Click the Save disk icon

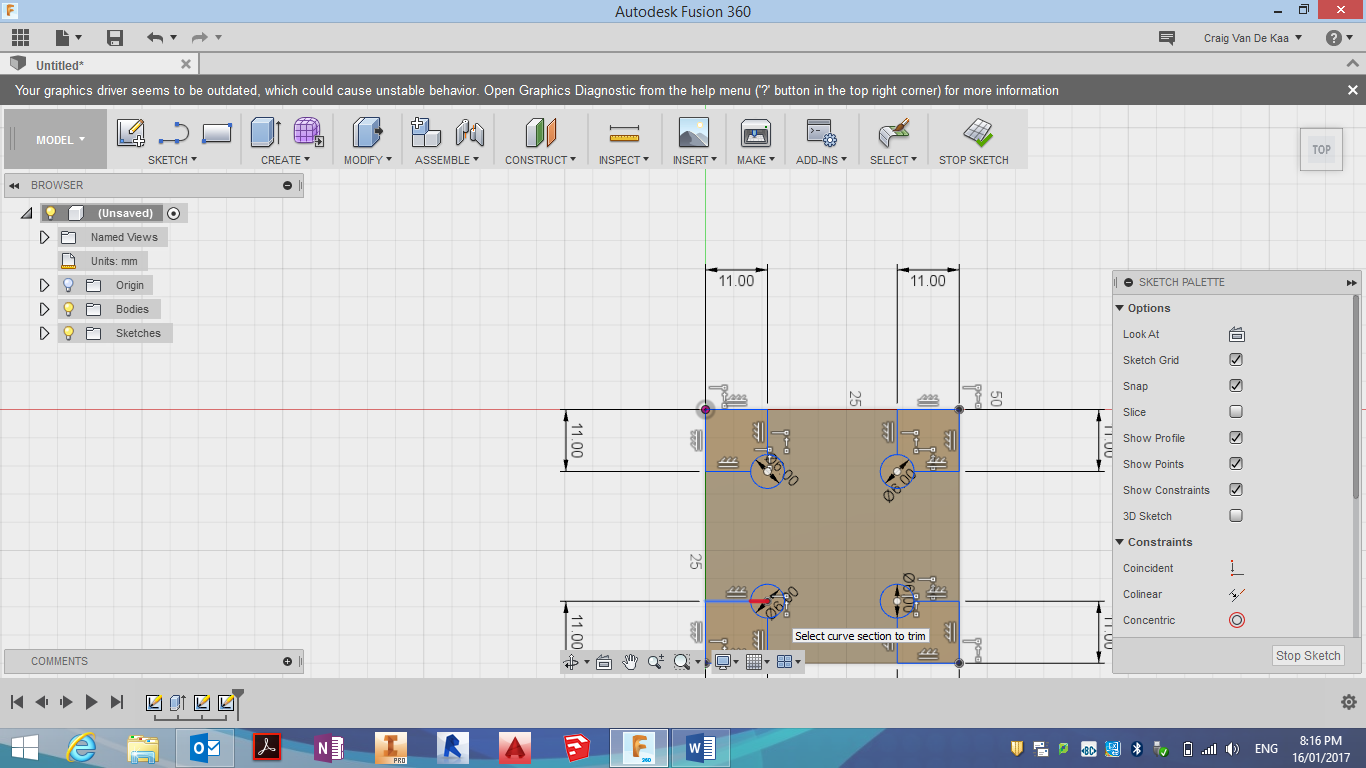[x=115, y=38]
